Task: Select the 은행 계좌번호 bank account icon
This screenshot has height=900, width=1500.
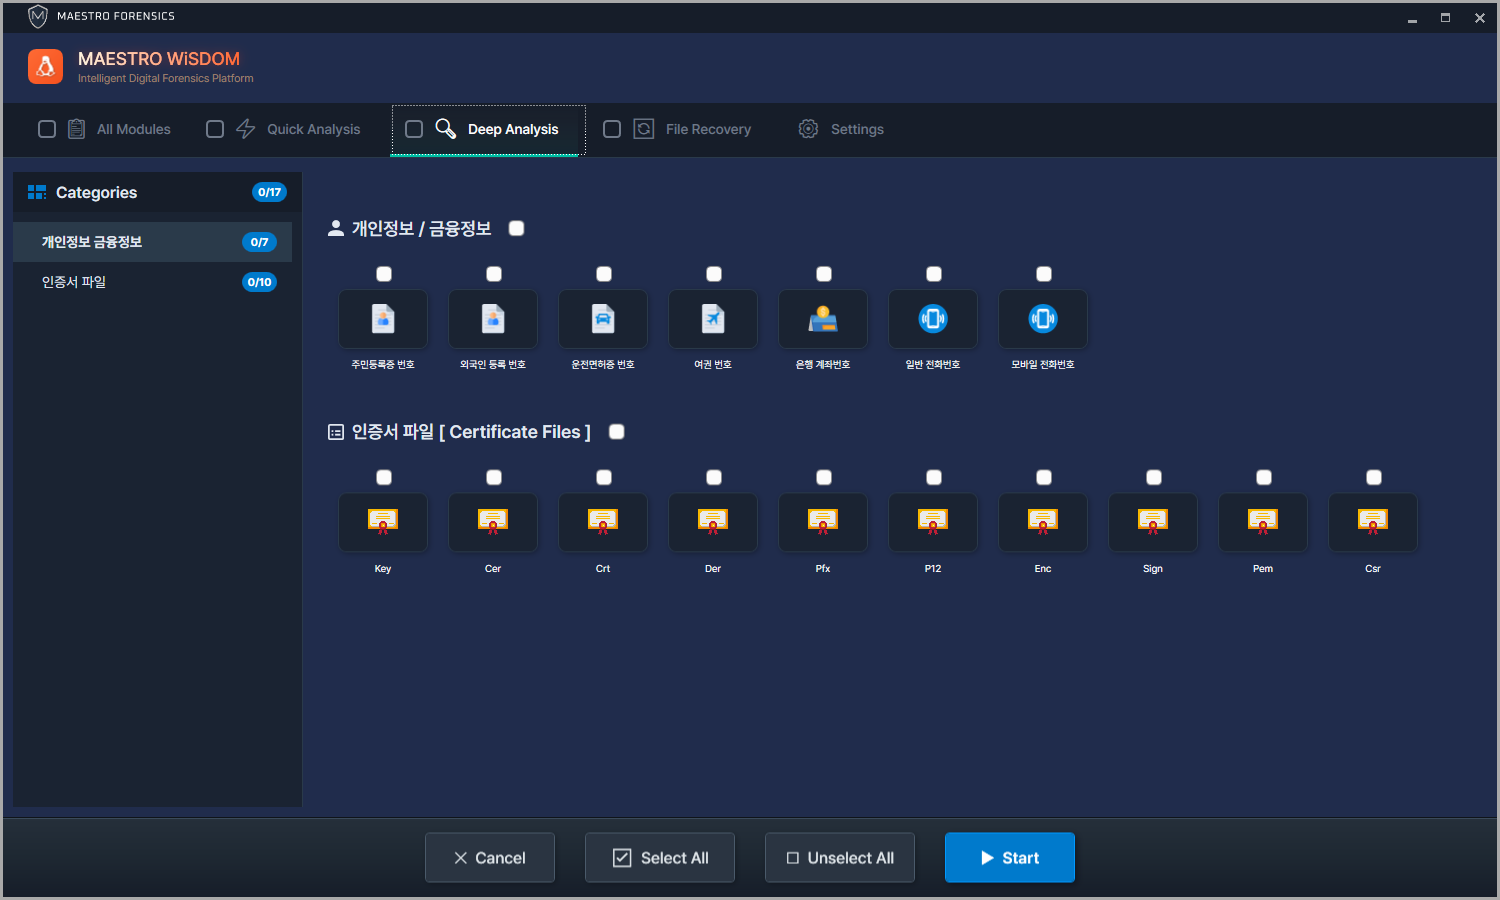Action: 823,319
